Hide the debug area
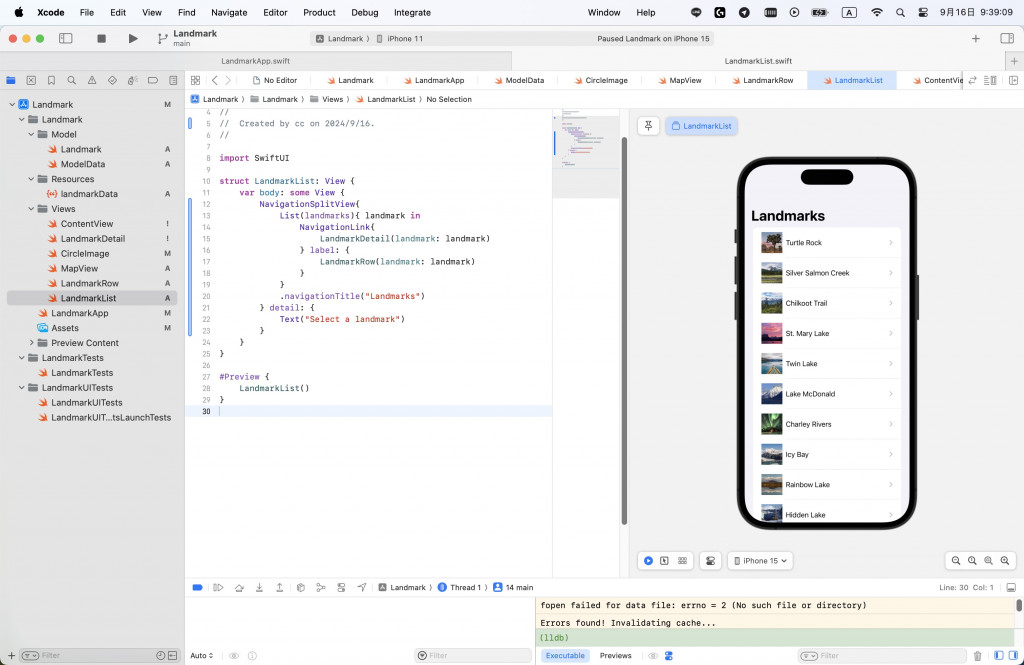Viewport: 1024px width, 665px height. pos(1011,587)
